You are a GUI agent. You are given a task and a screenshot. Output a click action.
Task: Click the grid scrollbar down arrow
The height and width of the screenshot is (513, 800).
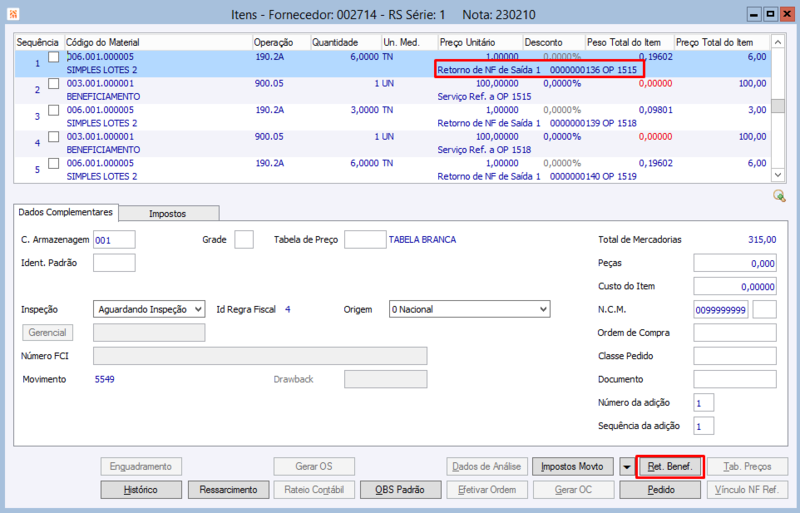(778, 175)
